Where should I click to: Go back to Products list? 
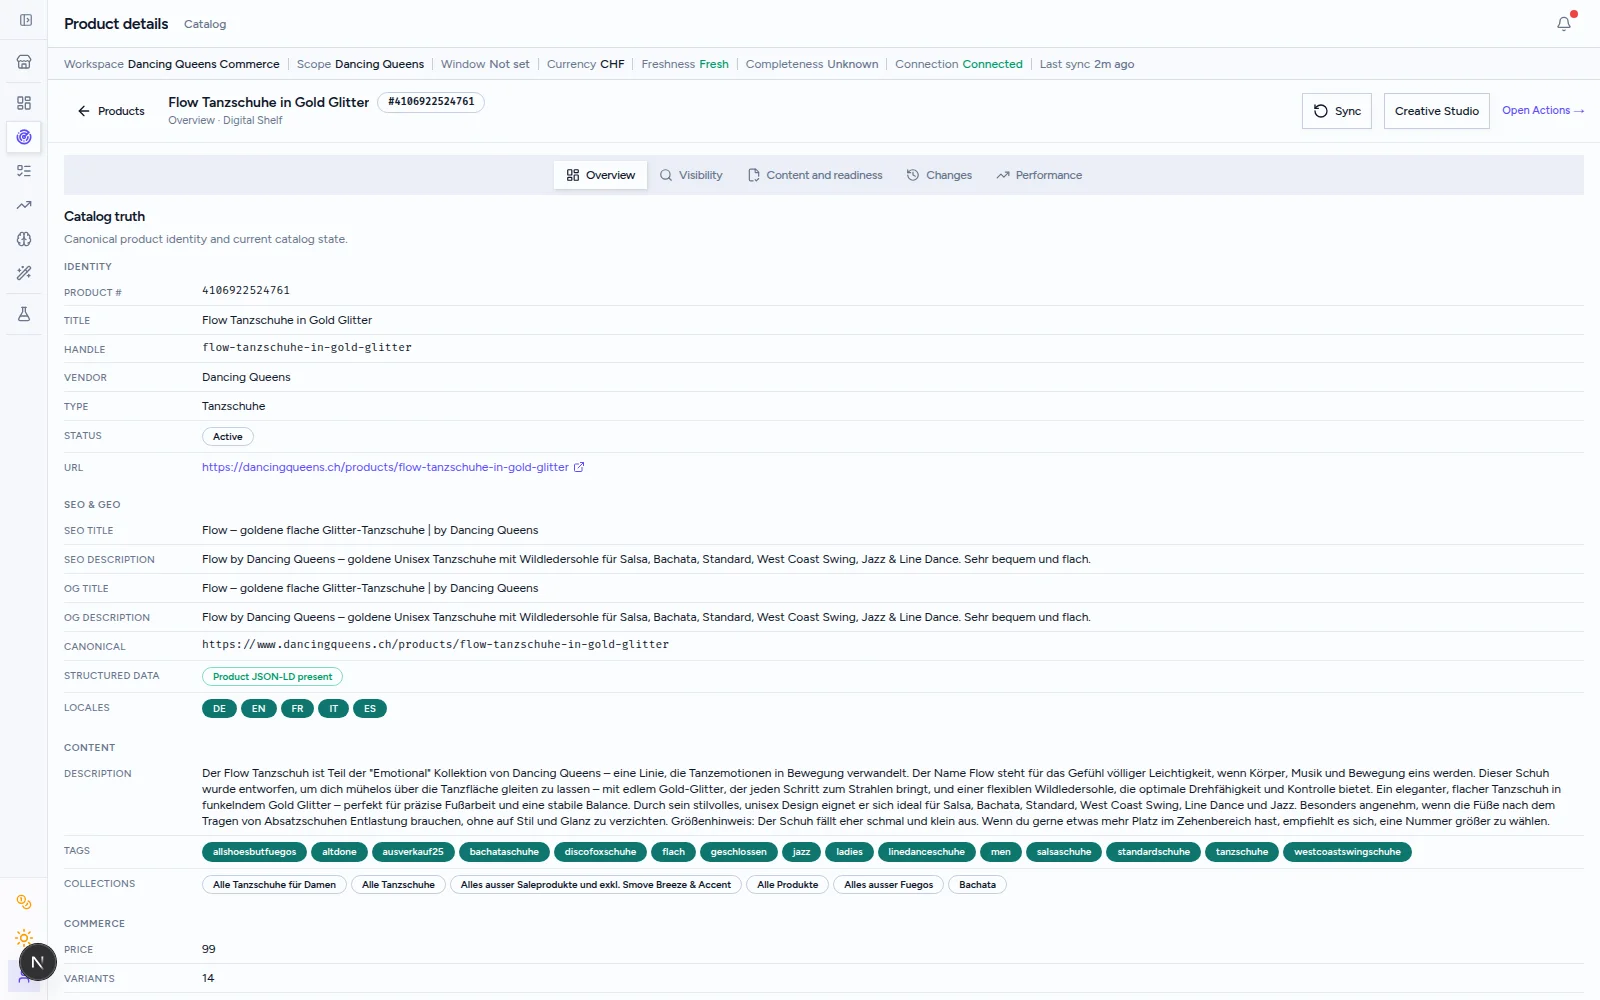point(112,111)
